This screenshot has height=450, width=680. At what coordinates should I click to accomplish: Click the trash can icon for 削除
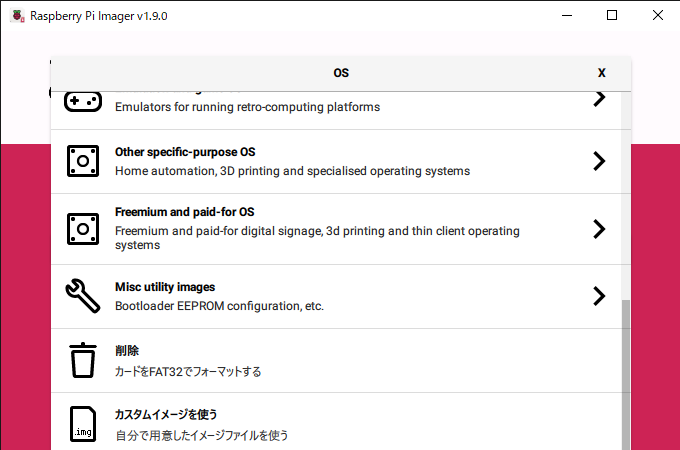click(x=83, y=360)
